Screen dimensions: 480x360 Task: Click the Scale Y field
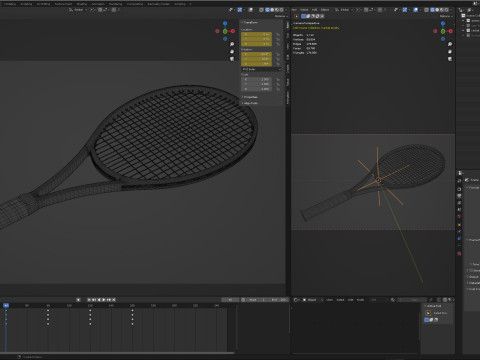click(256, 84)
